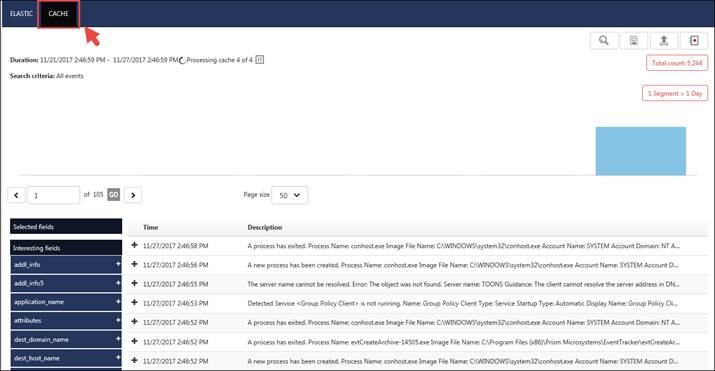The width and height of the screenshot is (715, 371).
Task: Expand event row at 2:46:53 PM
Action: (134, 303)
